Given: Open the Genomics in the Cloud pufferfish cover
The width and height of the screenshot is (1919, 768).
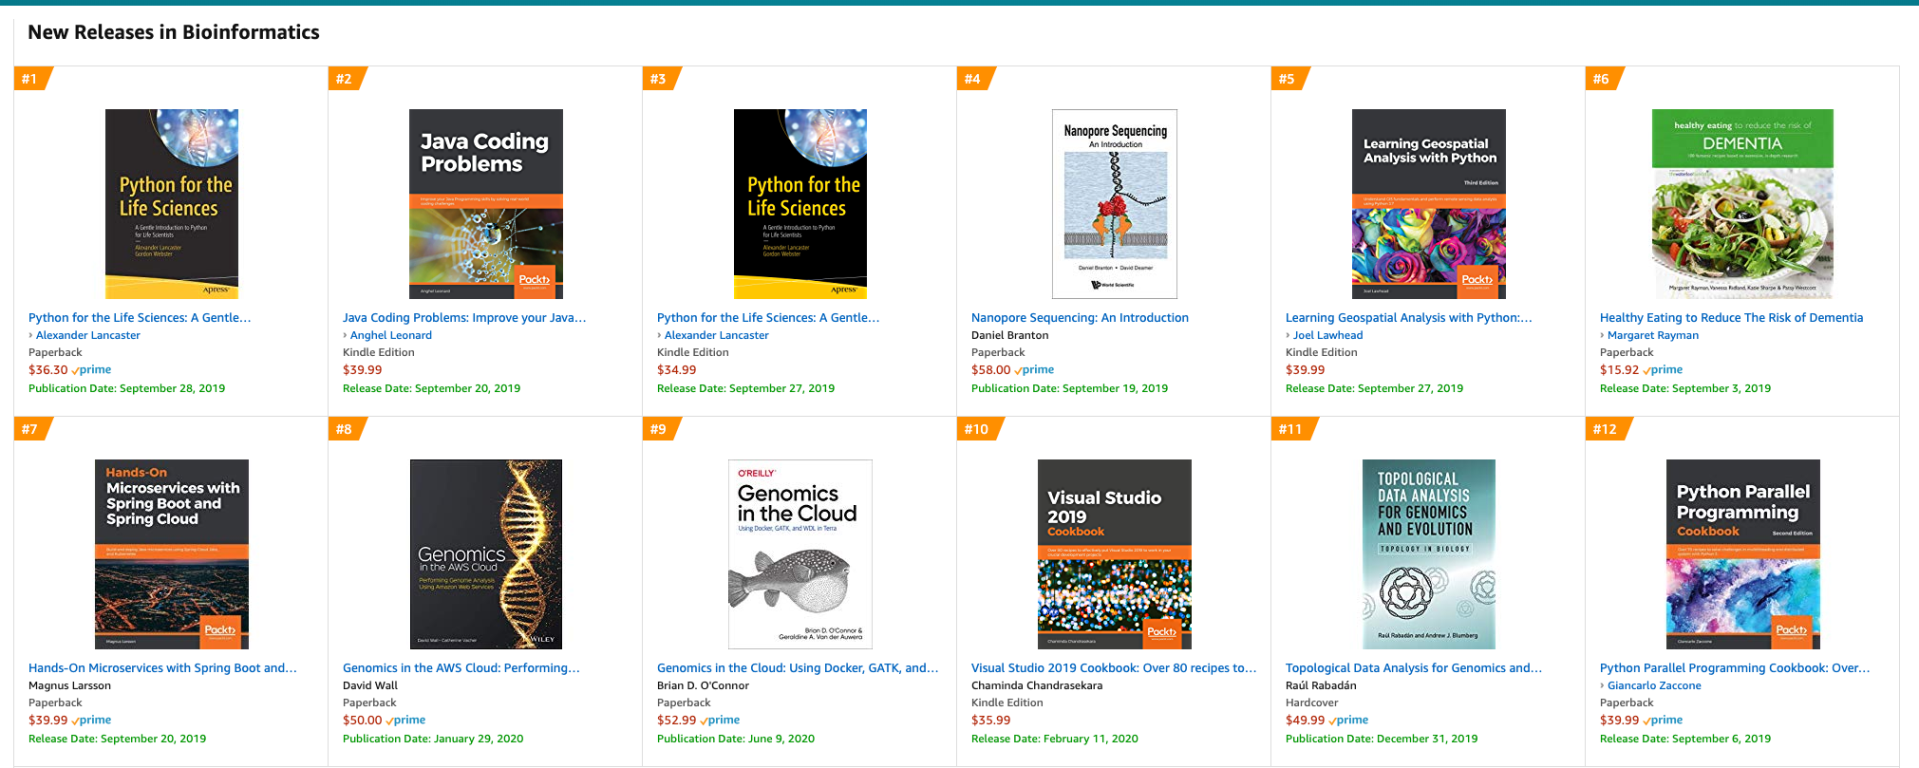Looking at the screenshot, I should pos(799,554).
